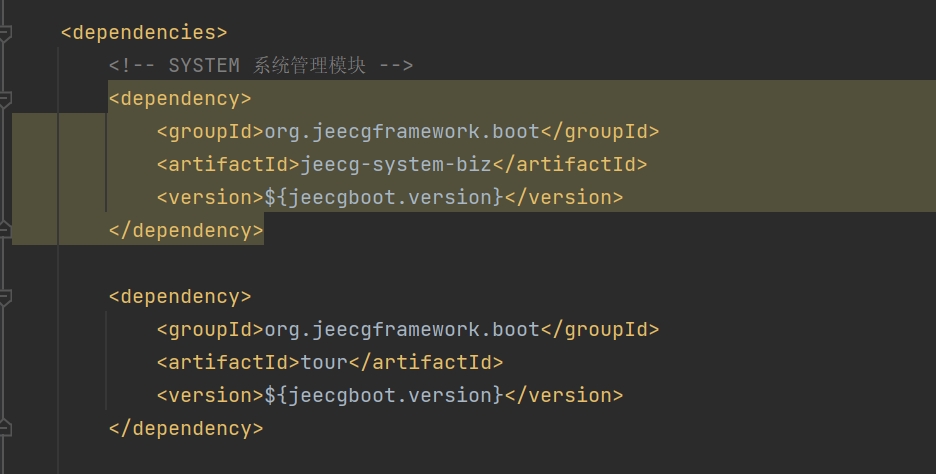Collapse the dependencies block fold marker
The image size is (936, 474).
point(5,33)
